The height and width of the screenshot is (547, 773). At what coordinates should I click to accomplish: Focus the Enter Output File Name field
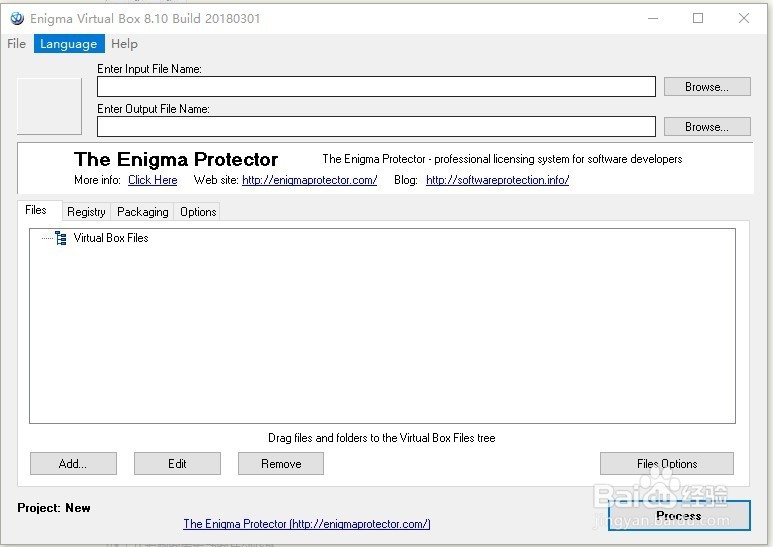point(376,127)
